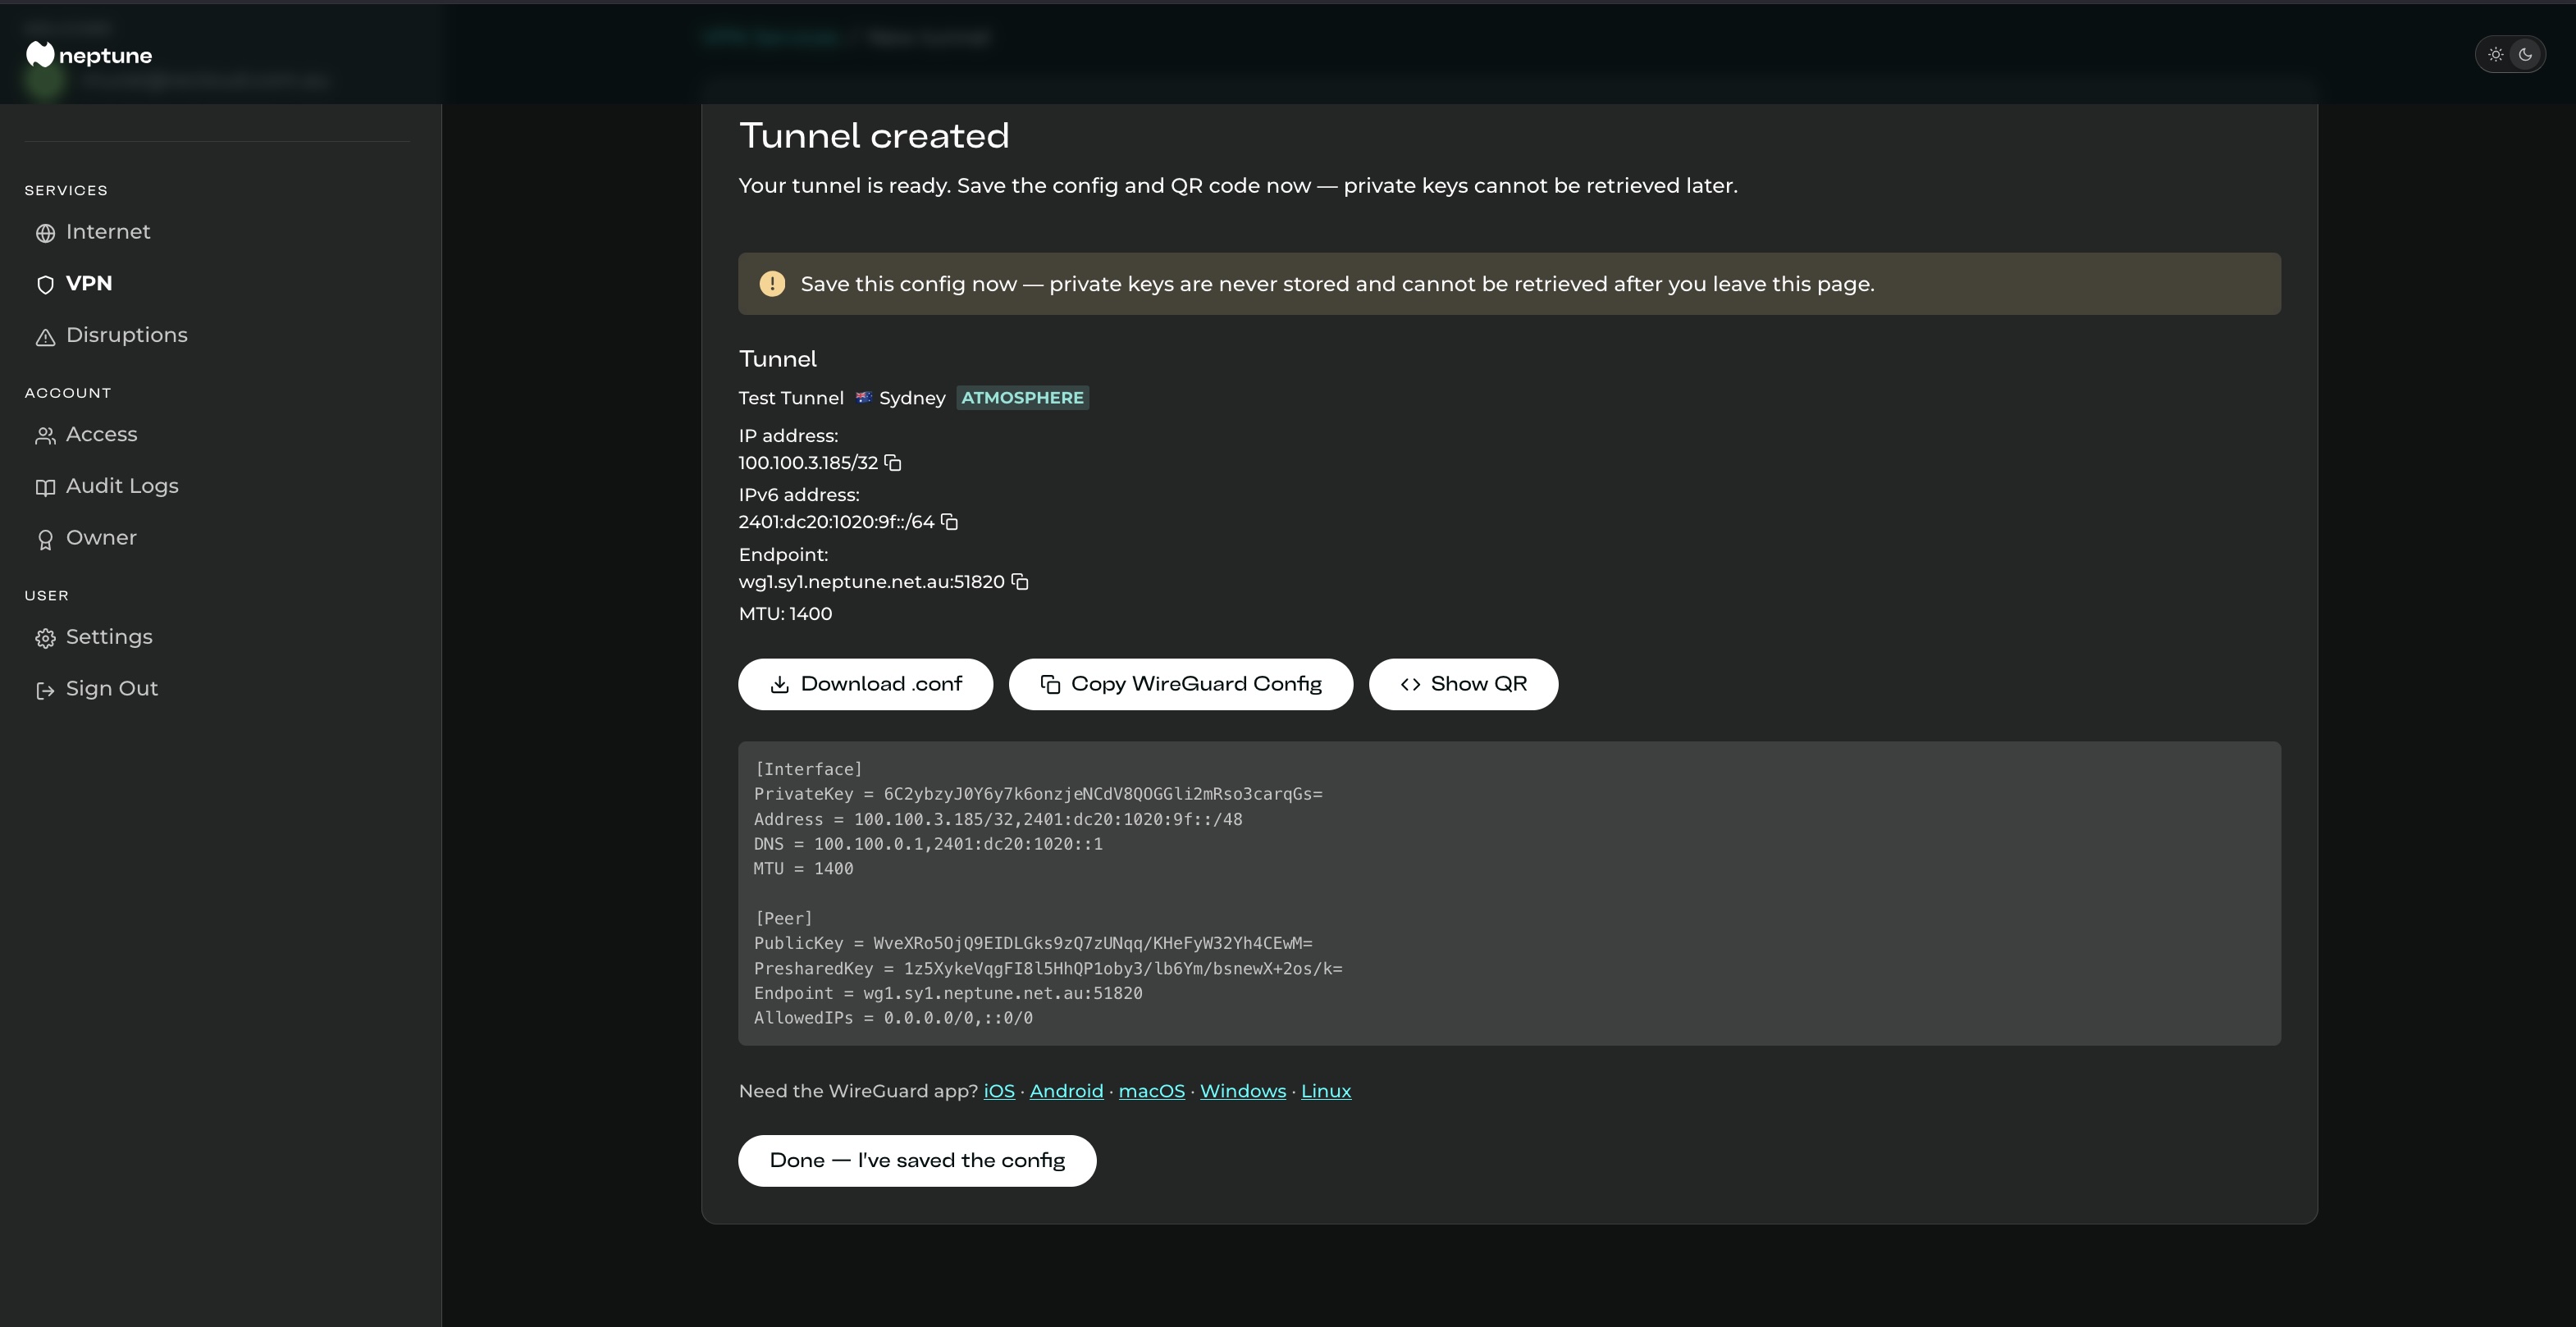Click the Address line in config
The height and width of the screenshot is (1327, 2576).
point(998,819)
